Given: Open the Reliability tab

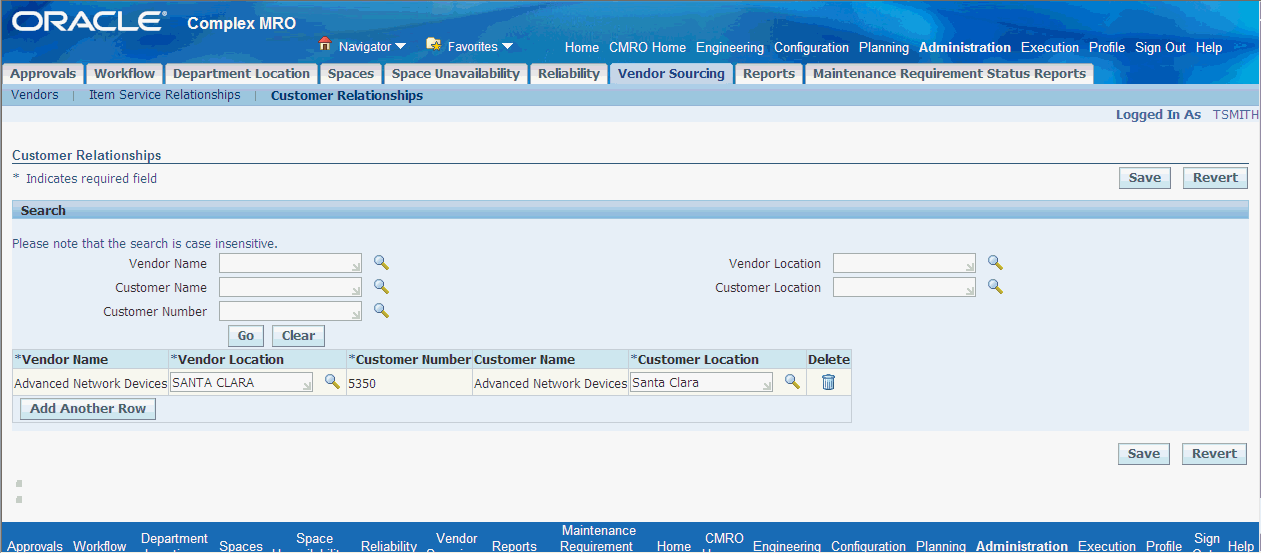Looking at the screenshot, I should [569, 73].
